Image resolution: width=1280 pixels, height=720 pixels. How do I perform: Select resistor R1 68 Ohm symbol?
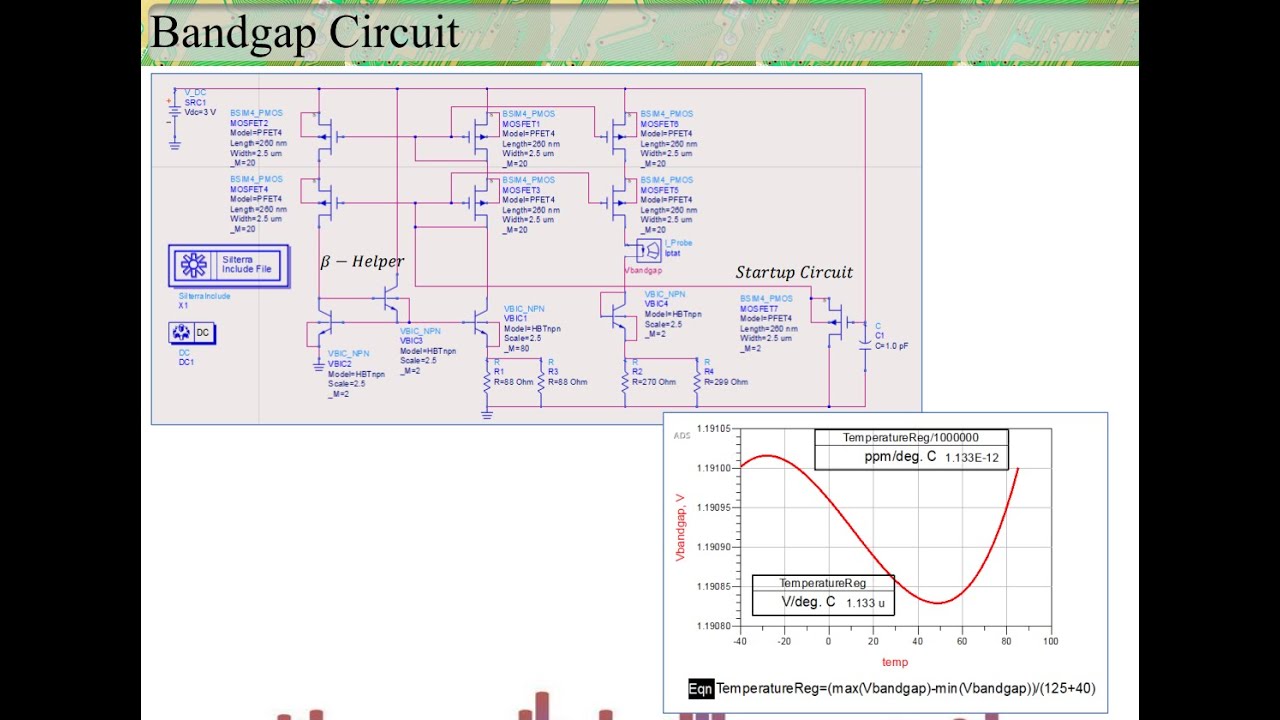[x=487, y=380]
